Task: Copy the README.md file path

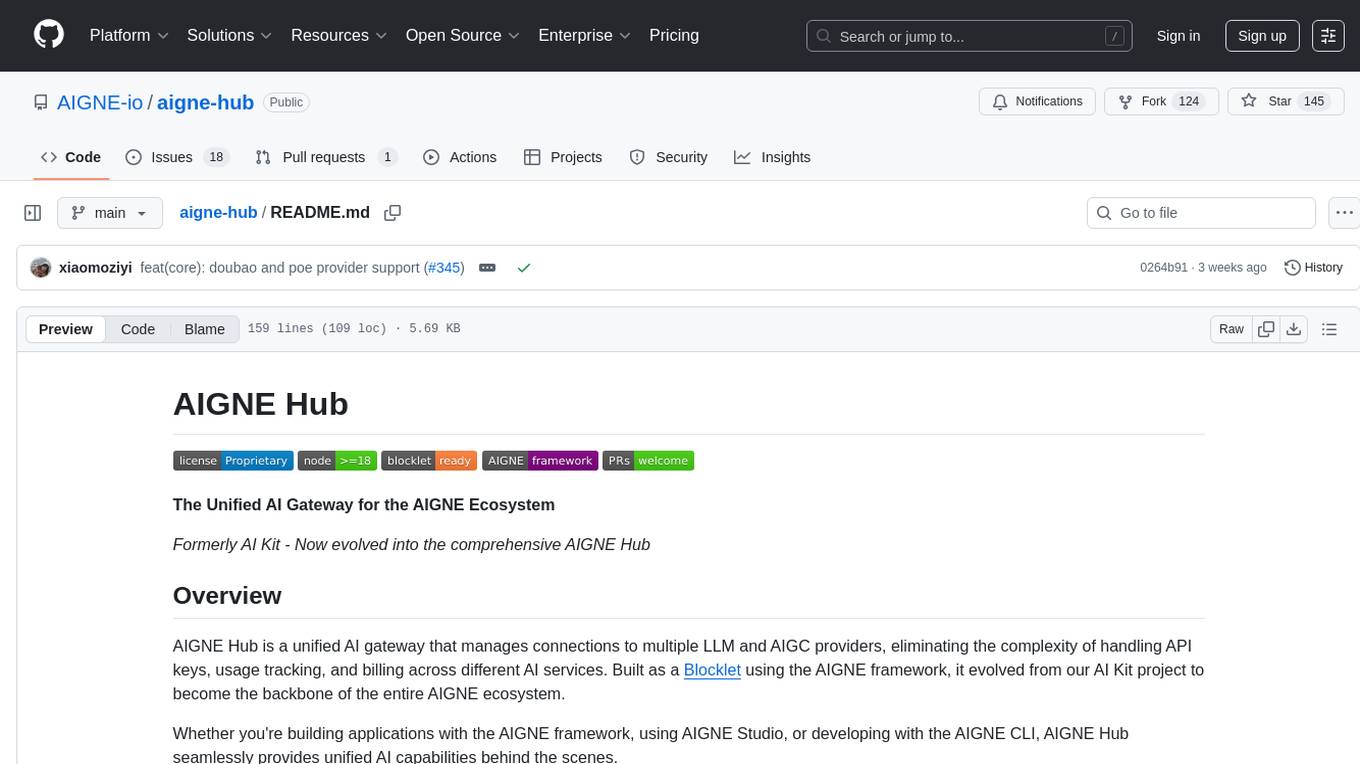Action: tap(392, 212)
